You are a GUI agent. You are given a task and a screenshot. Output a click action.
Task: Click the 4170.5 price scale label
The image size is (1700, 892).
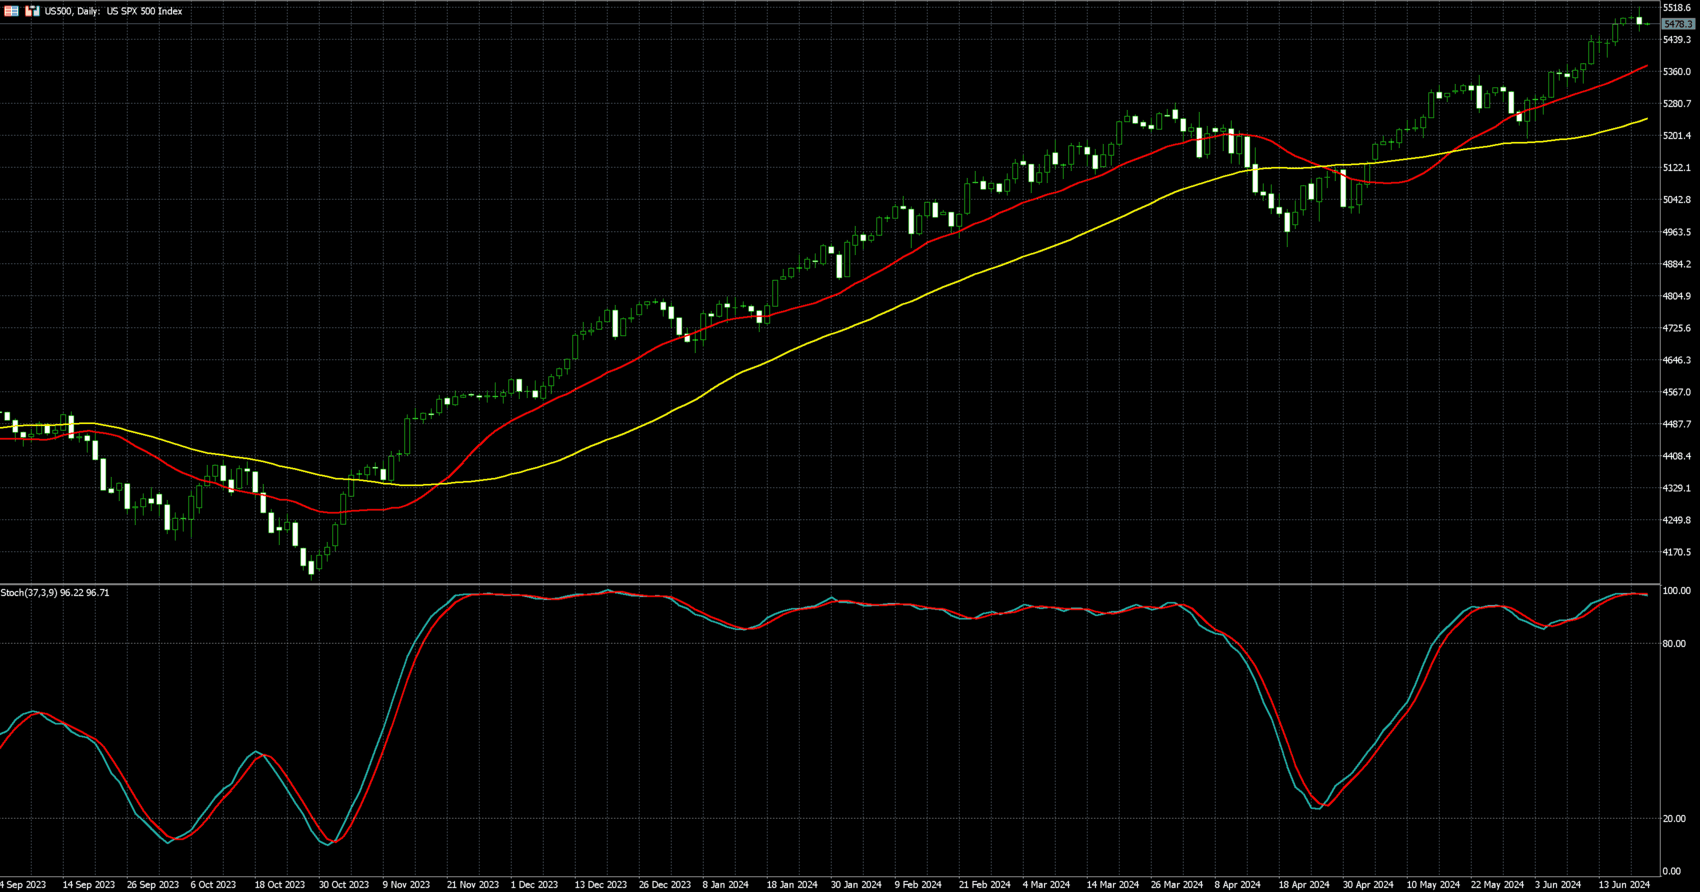point(1676,552)
